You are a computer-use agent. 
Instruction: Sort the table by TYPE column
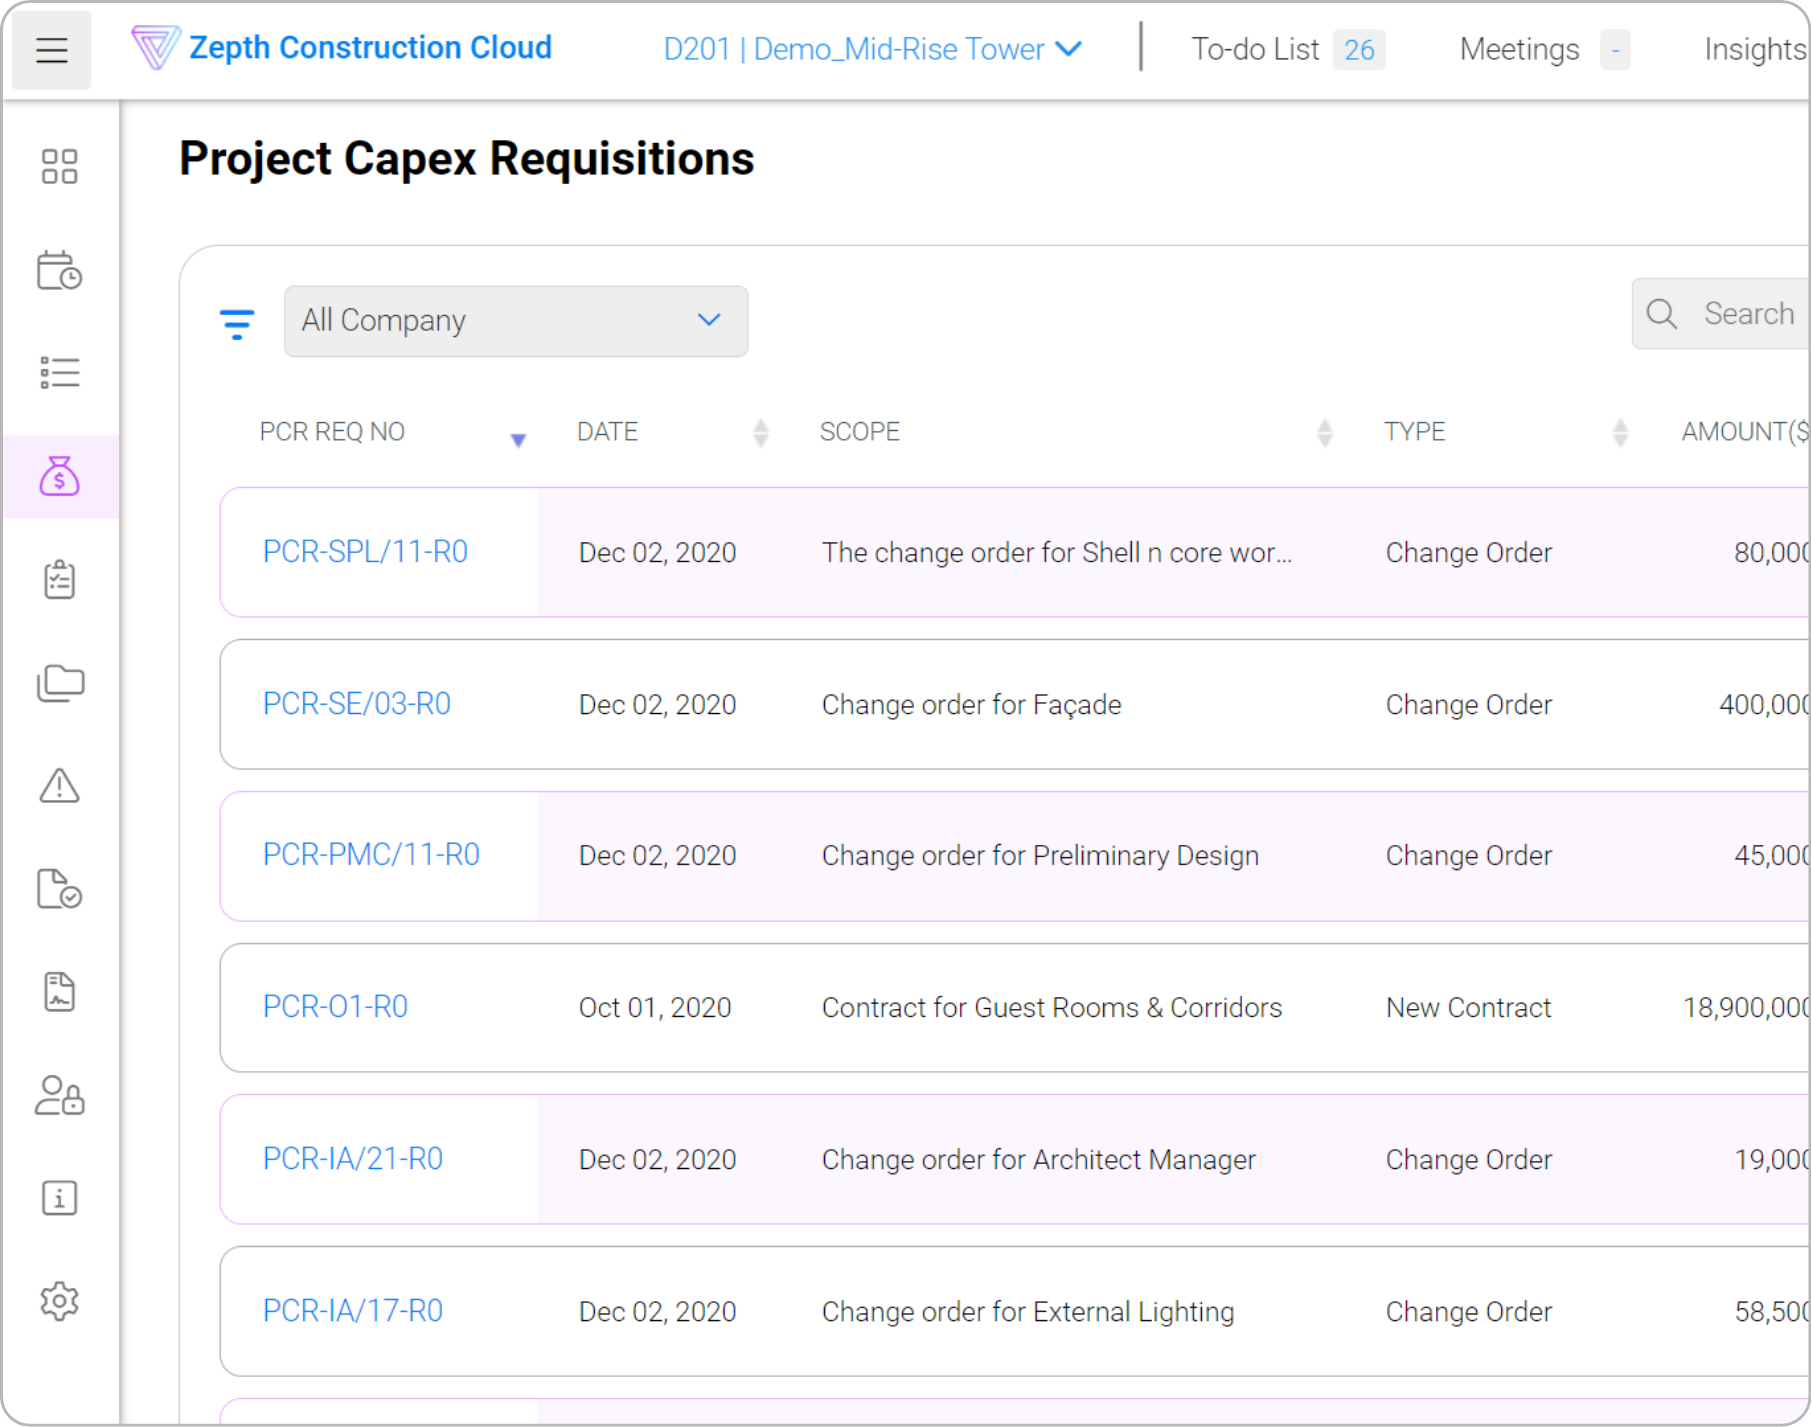pos(1620,432)
